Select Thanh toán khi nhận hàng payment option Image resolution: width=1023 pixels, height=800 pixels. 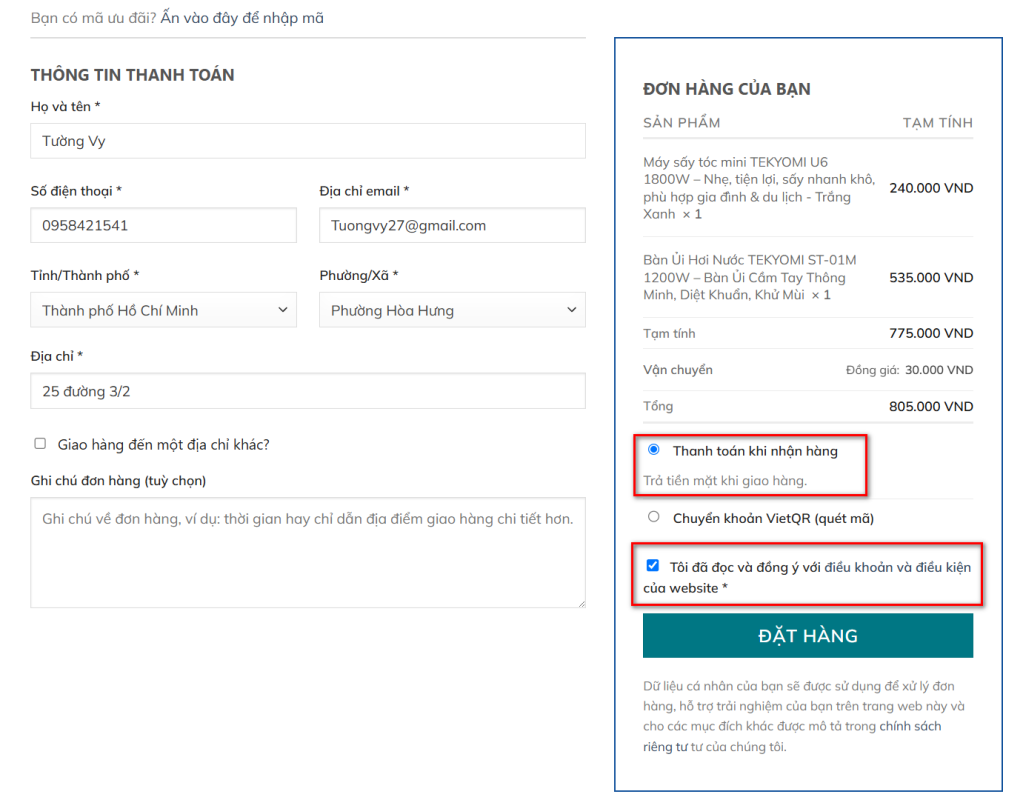point(654,450)
